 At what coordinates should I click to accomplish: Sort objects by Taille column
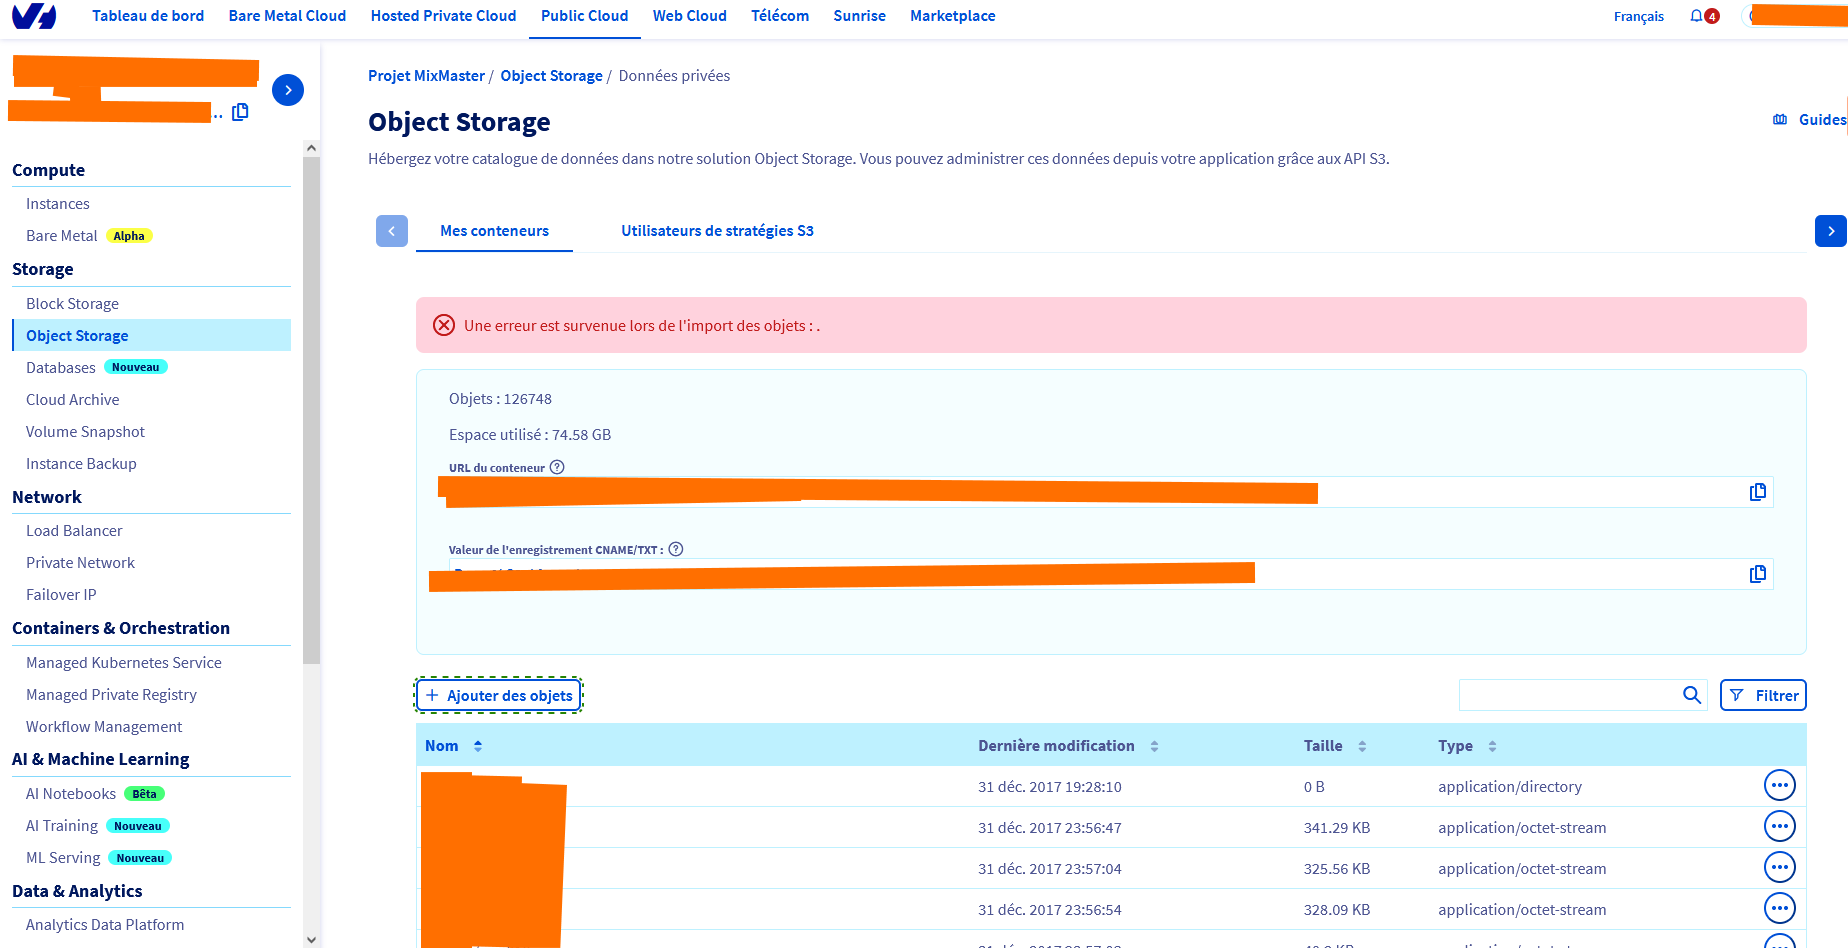pyautogui.click(x=1362, y=746)
